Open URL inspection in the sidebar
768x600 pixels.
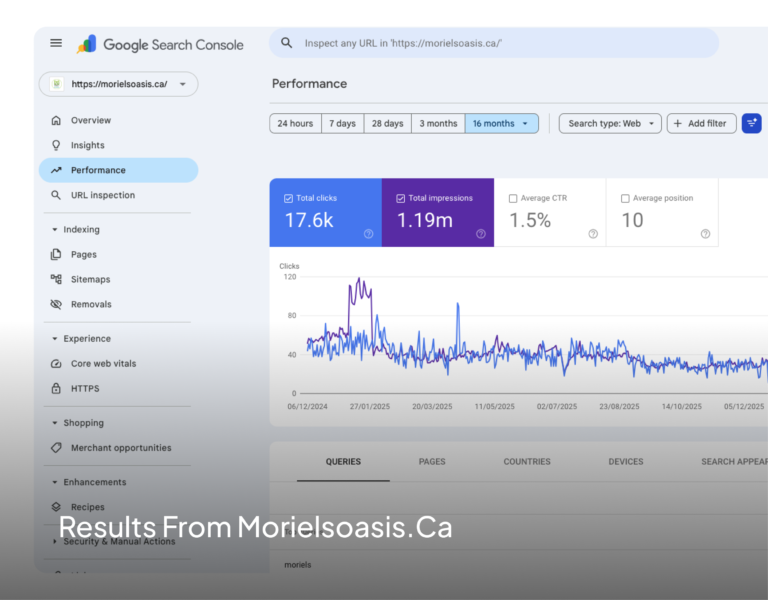pyautogui.click(x=119, y=195)
